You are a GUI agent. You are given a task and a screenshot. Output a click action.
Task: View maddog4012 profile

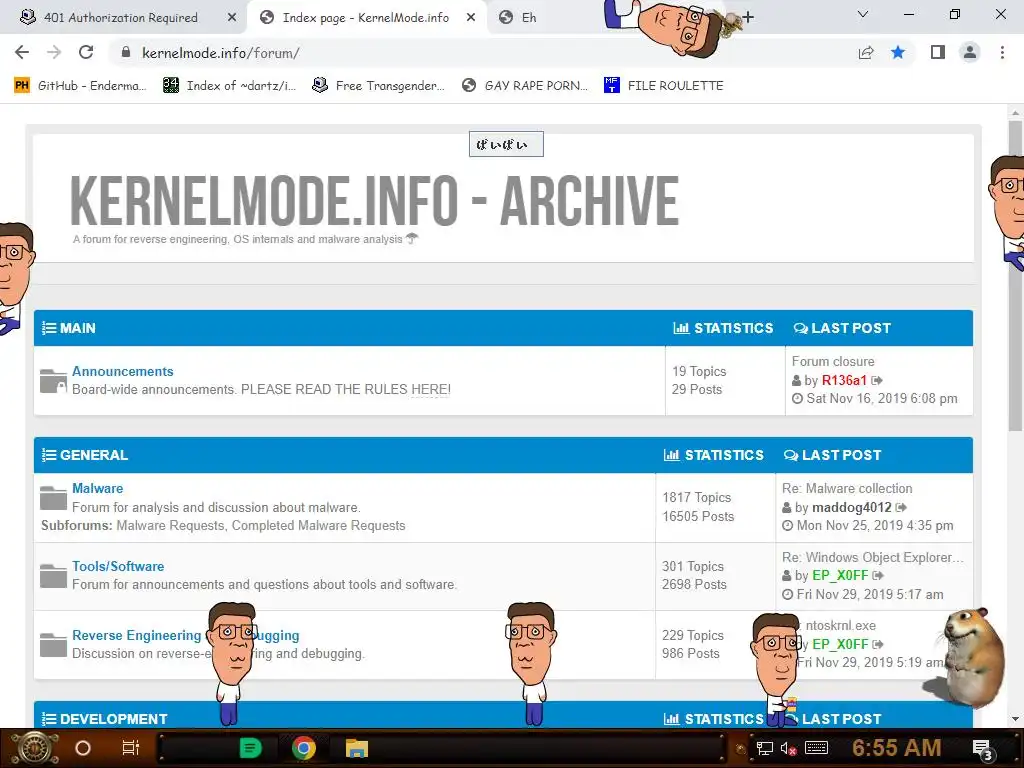tap(852, 507)
